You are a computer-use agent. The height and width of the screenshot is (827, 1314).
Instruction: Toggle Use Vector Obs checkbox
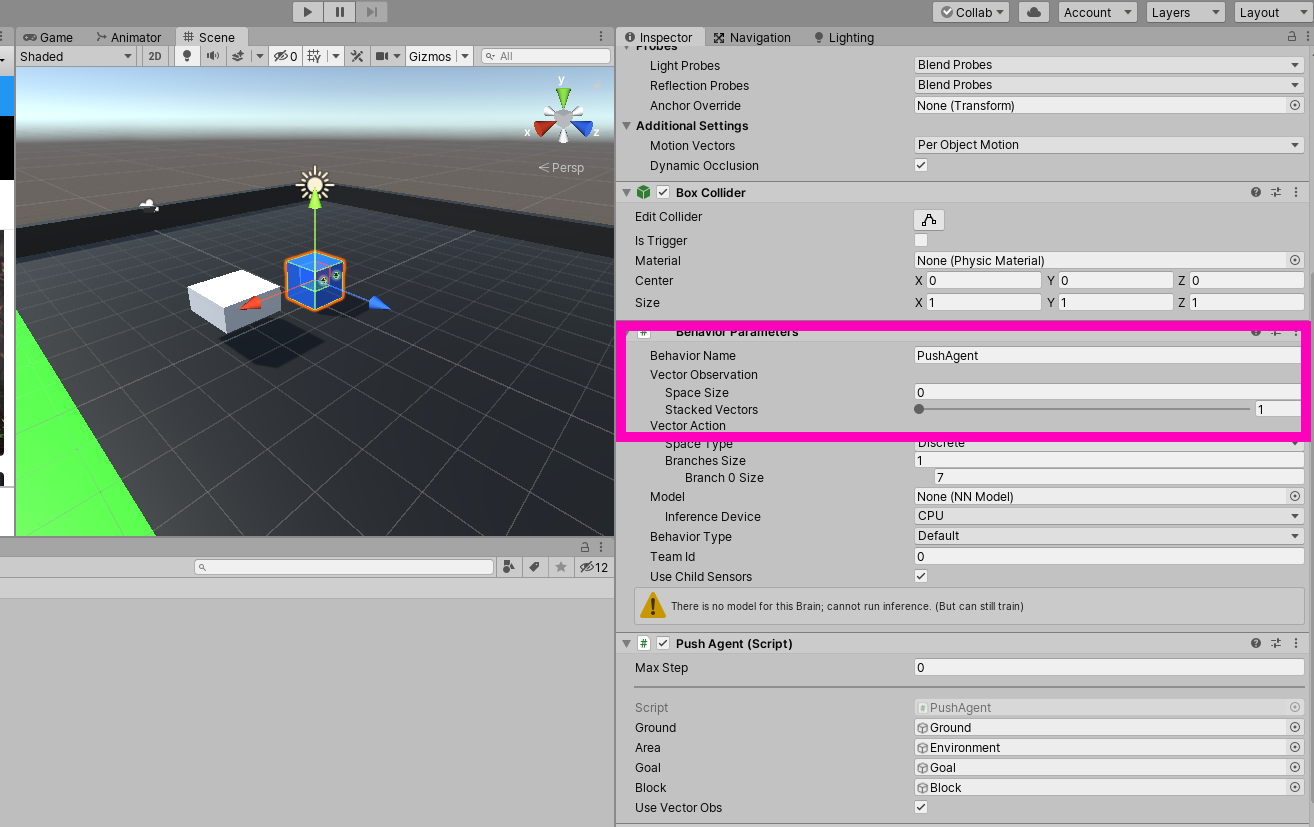point(921,807)
